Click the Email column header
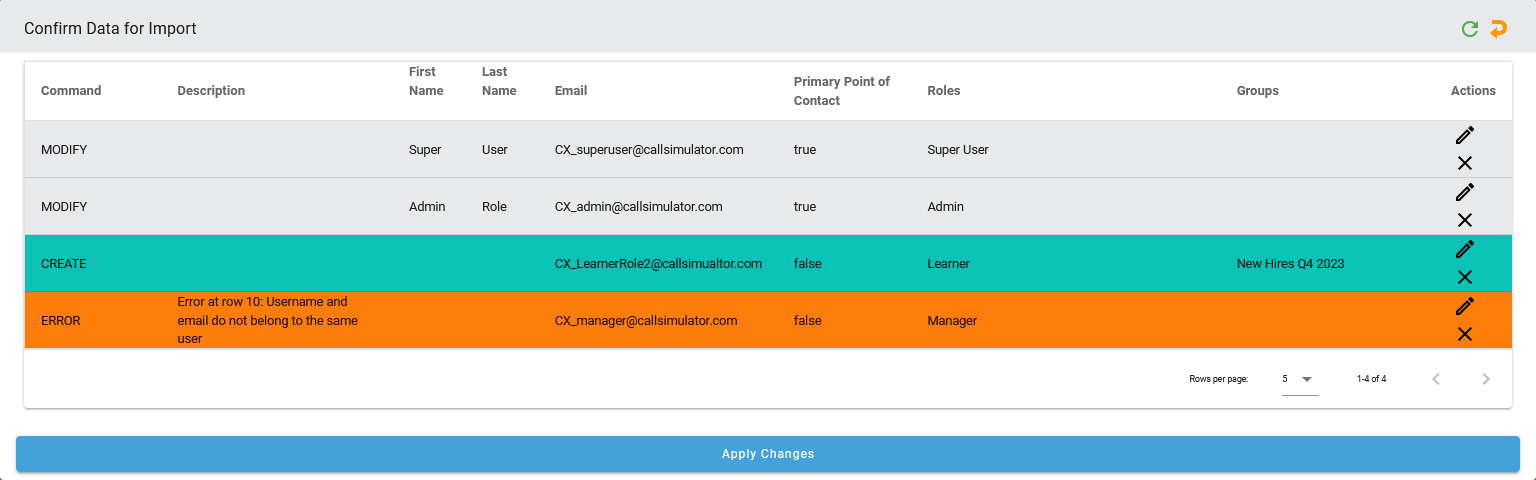This screenshot has height=480, width=1536. click(x=571, y=91)
